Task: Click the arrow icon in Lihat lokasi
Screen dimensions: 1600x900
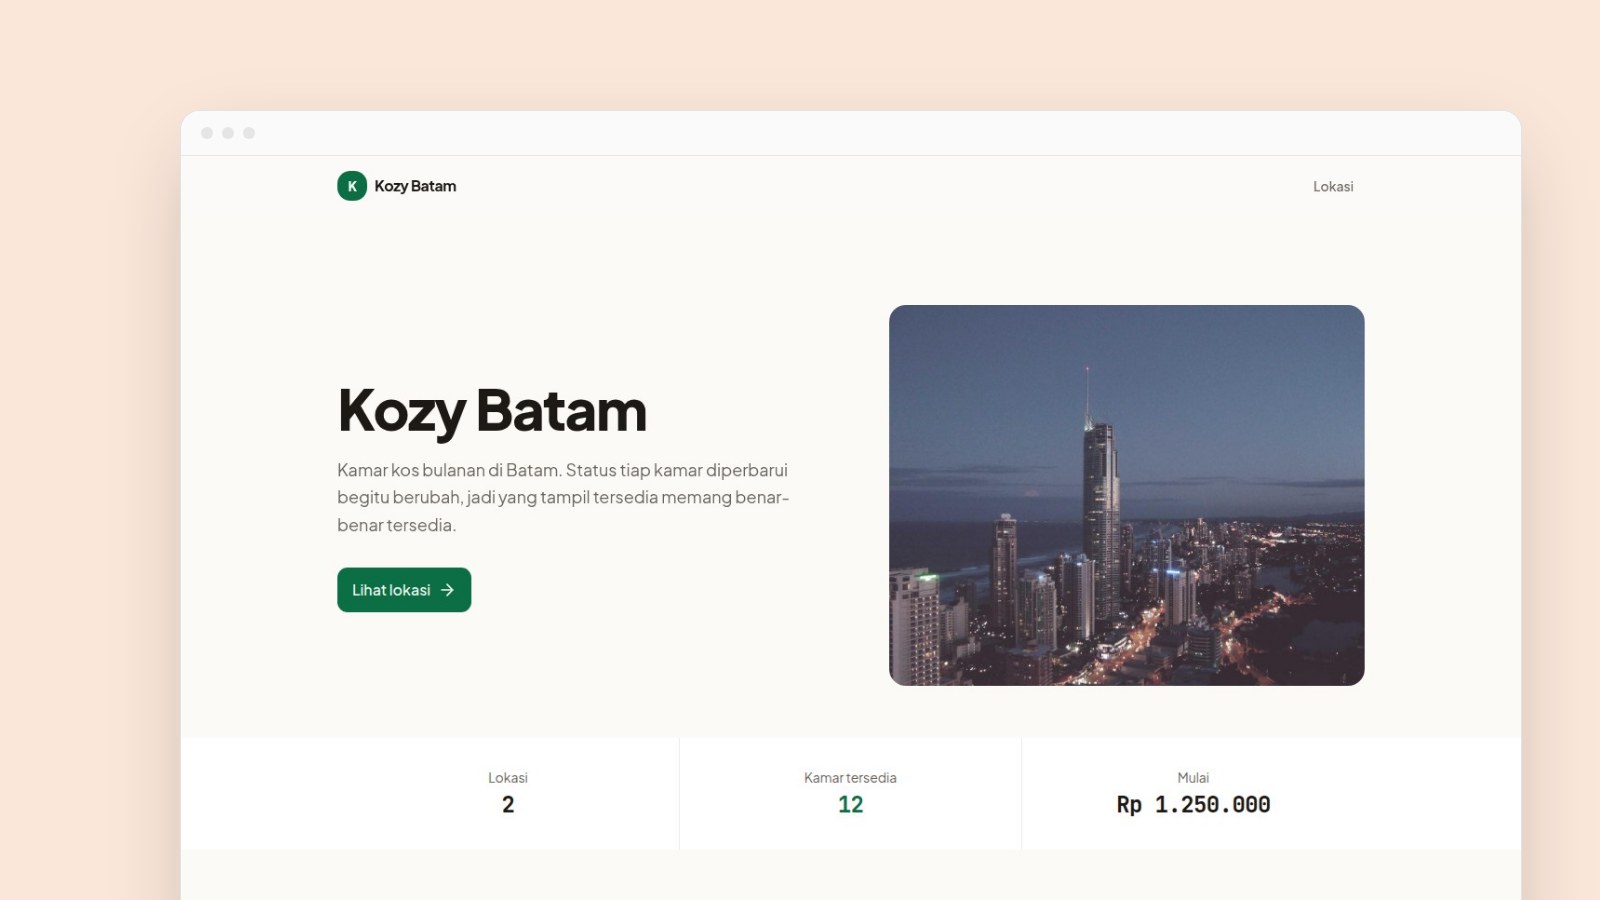Action: 448,590
